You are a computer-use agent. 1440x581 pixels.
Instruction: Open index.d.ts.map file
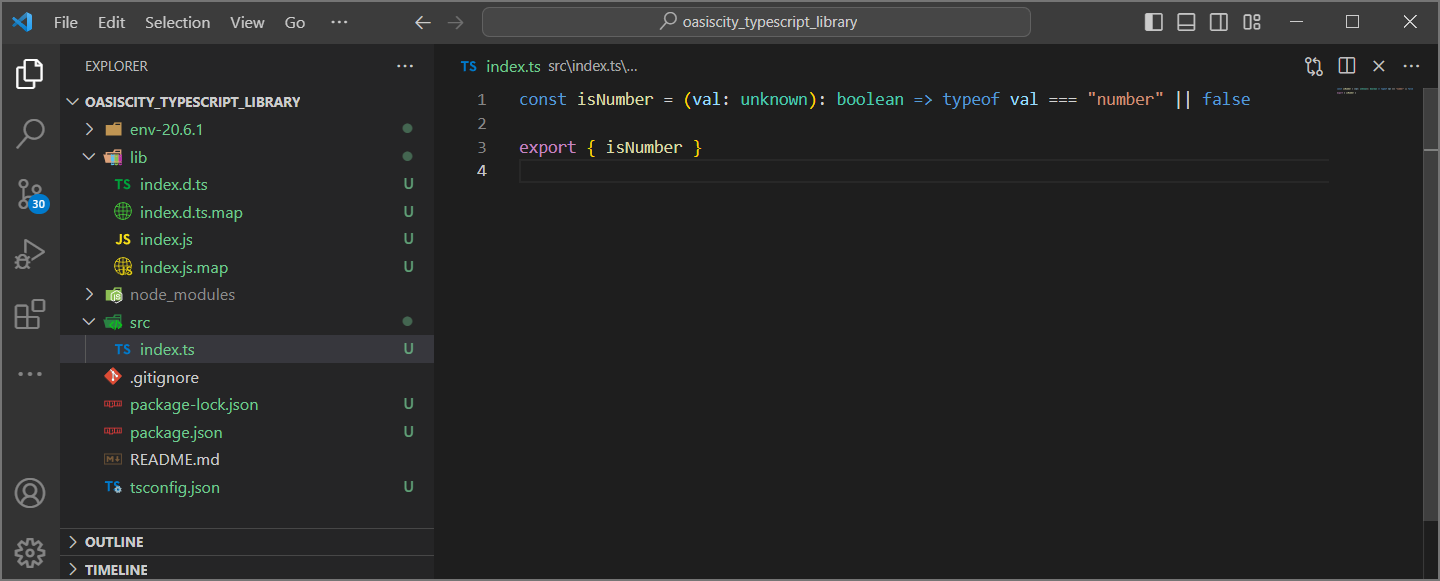[247, 212]
